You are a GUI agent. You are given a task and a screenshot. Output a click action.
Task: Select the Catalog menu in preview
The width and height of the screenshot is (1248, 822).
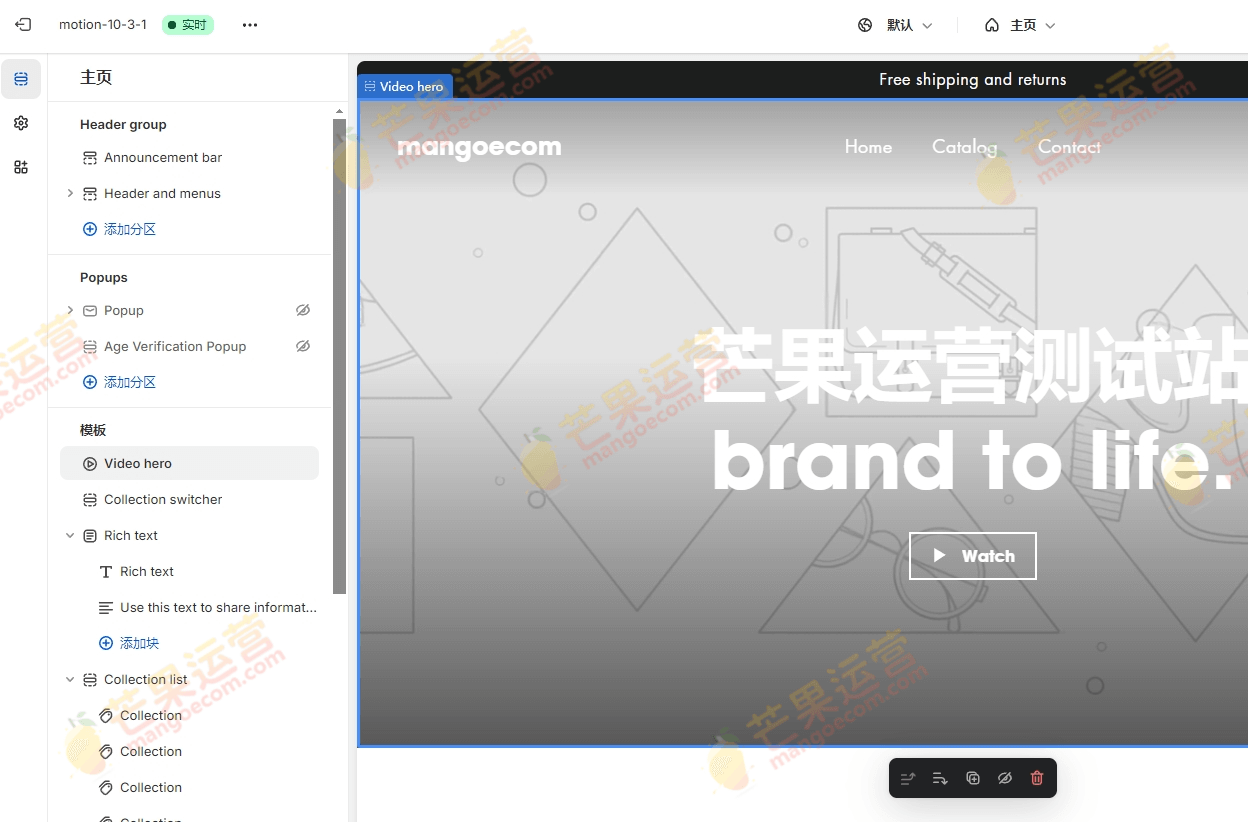coord(964,147)
